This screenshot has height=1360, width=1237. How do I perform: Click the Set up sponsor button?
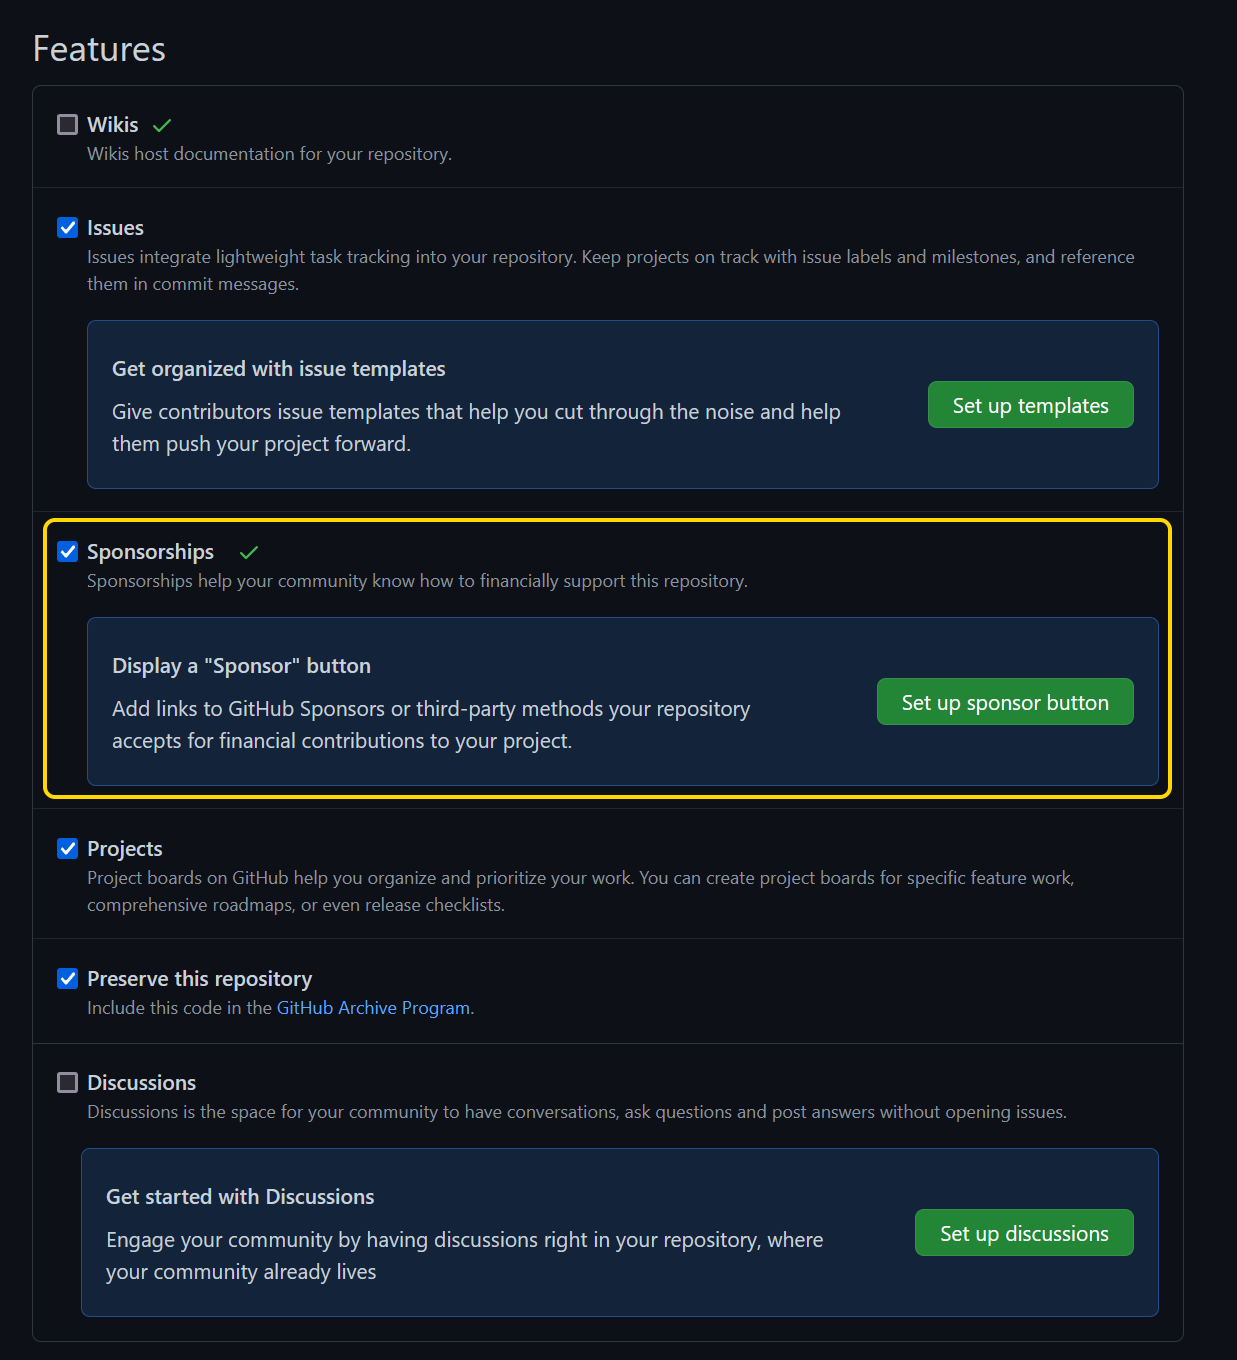[1004, 701]
